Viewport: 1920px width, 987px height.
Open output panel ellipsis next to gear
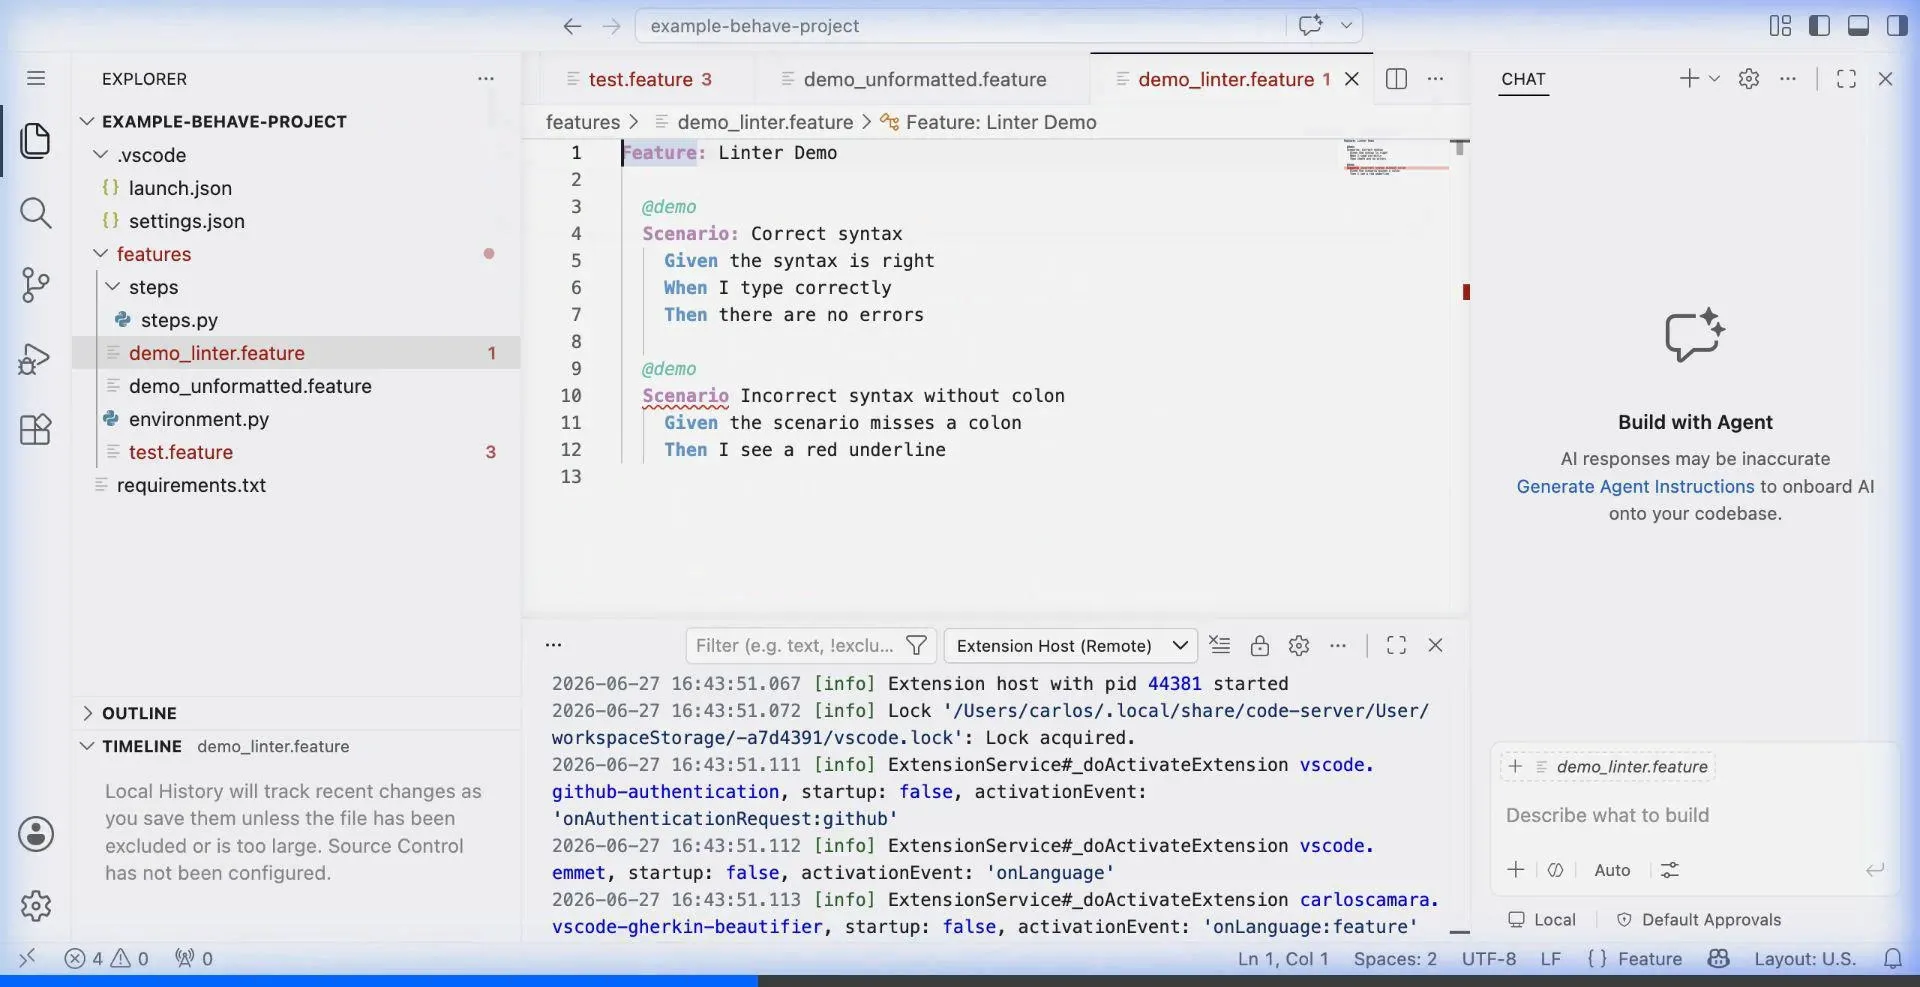click(x=1338, y=645)
